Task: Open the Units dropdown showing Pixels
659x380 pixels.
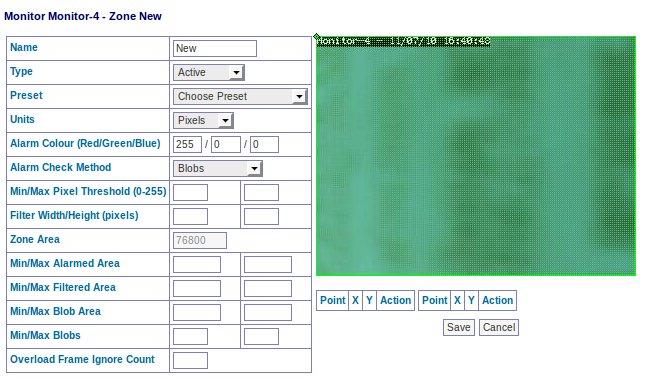Action: click(203, 120)
